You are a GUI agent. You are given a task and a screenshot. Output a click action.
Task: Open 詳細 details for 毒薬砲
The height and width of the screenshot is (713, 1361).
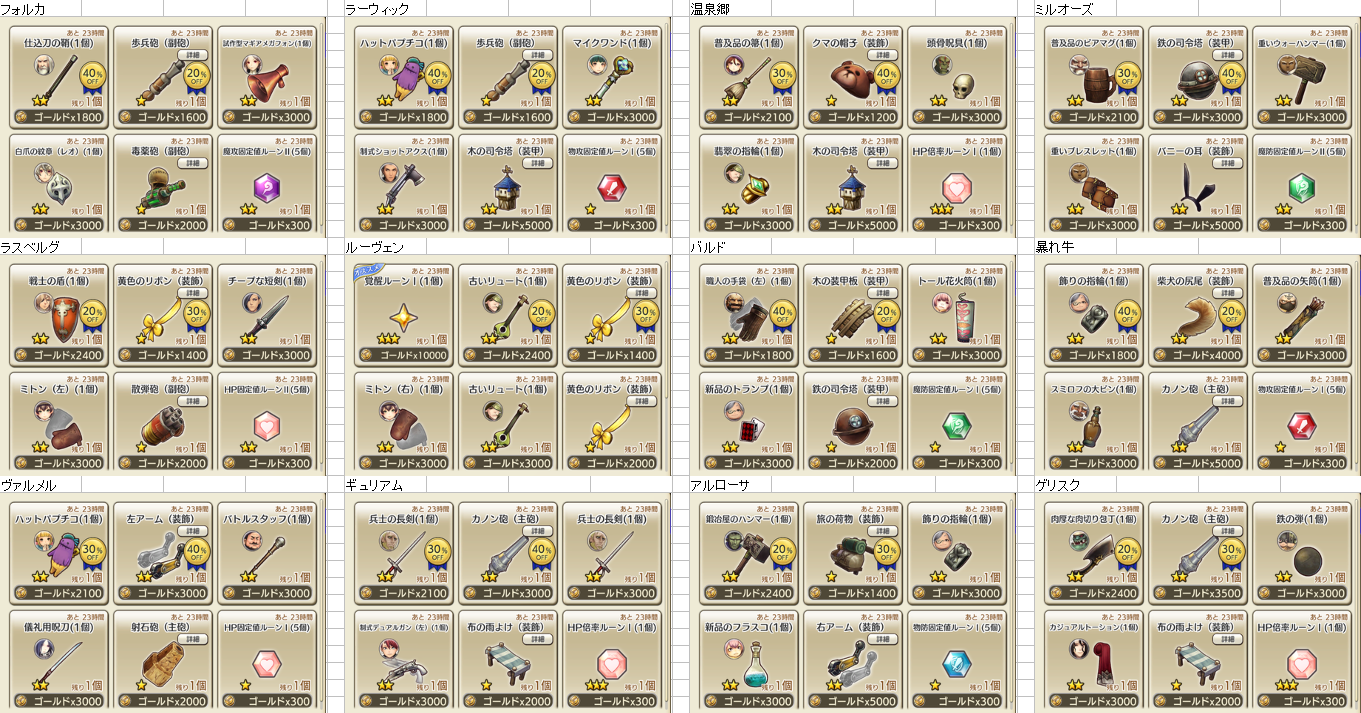193,163
